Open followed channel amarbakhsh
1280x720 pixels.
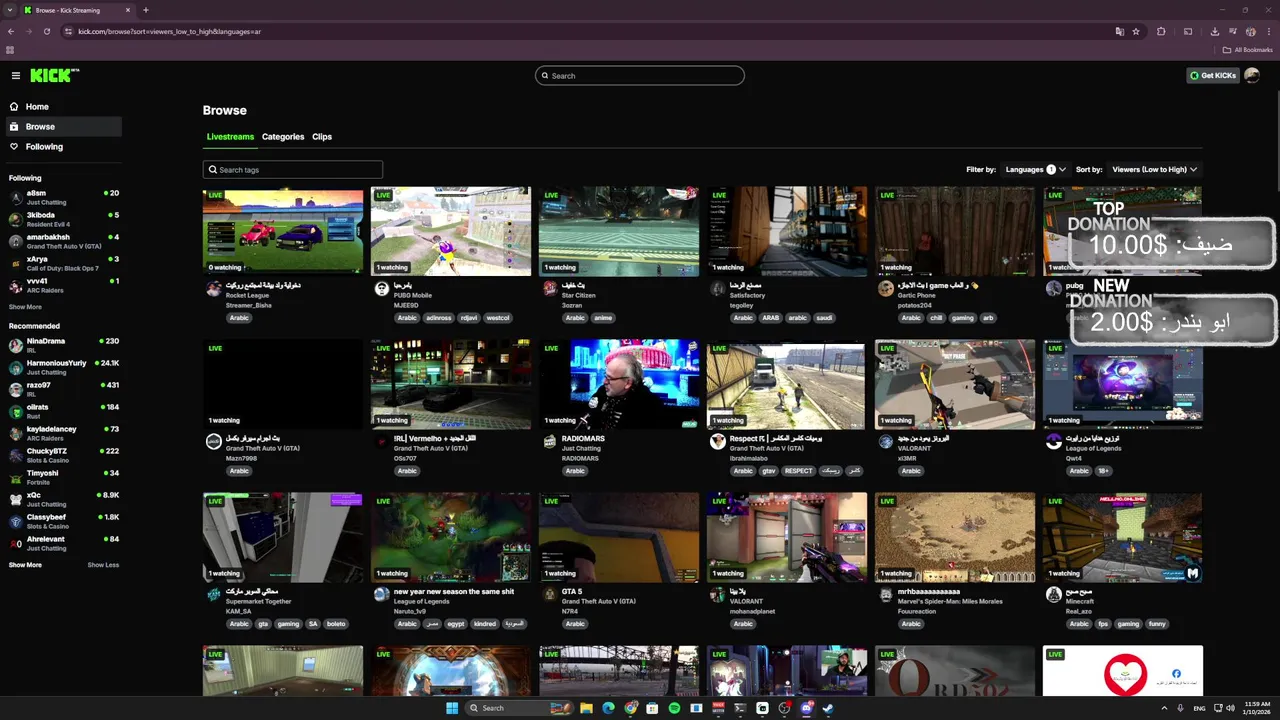coord(64,241)
